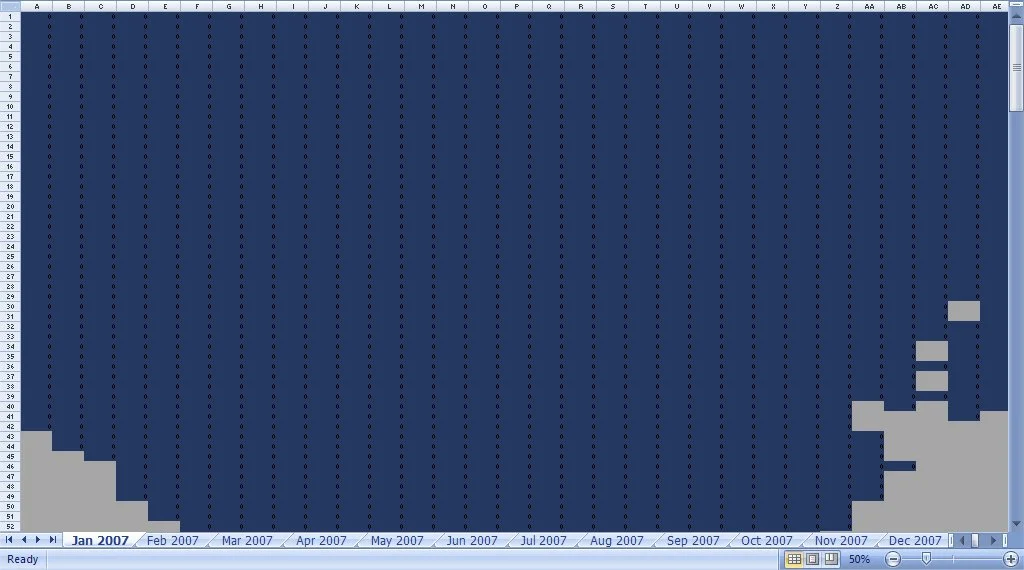The height and width of the screenshot is (570, 1024).
Task: Zoom in with the plus button
Action: (x=1011, y=559)
